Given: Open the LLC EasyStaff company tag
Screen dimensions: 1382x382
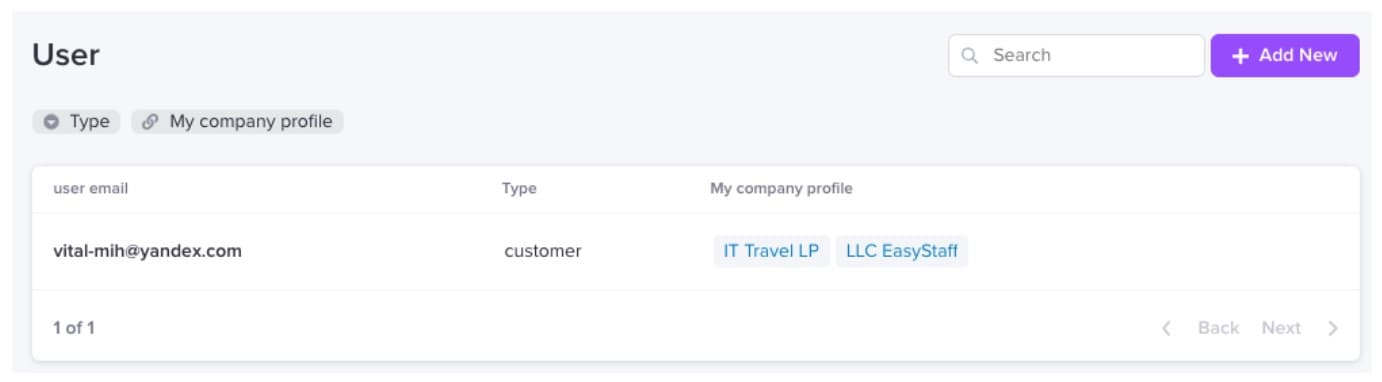Looking at the screenshot, I should pyautogui.click(x=902, y=251).
